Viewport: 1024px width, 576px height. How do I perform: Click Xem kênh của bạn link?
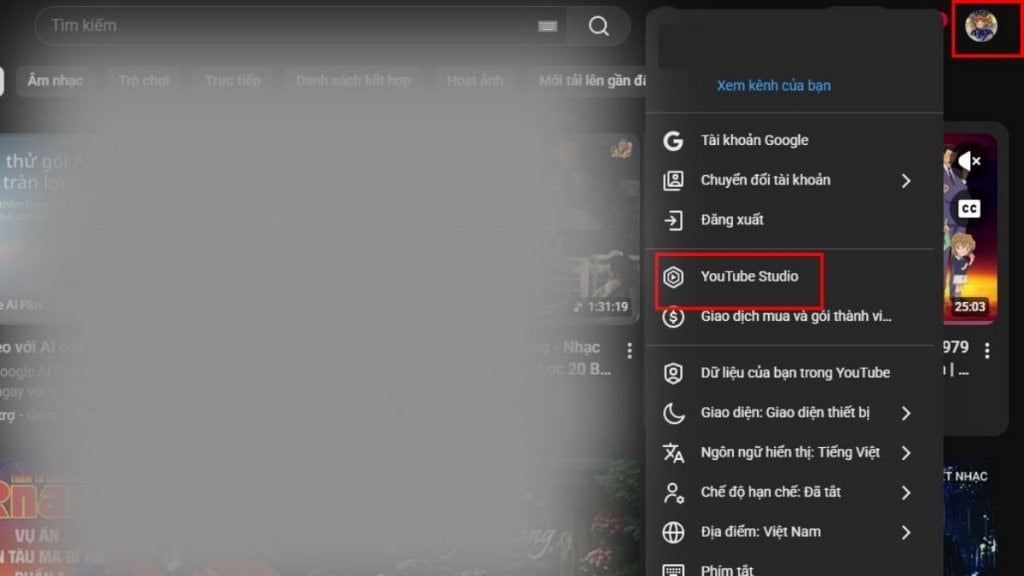click(x=773, y=86)
